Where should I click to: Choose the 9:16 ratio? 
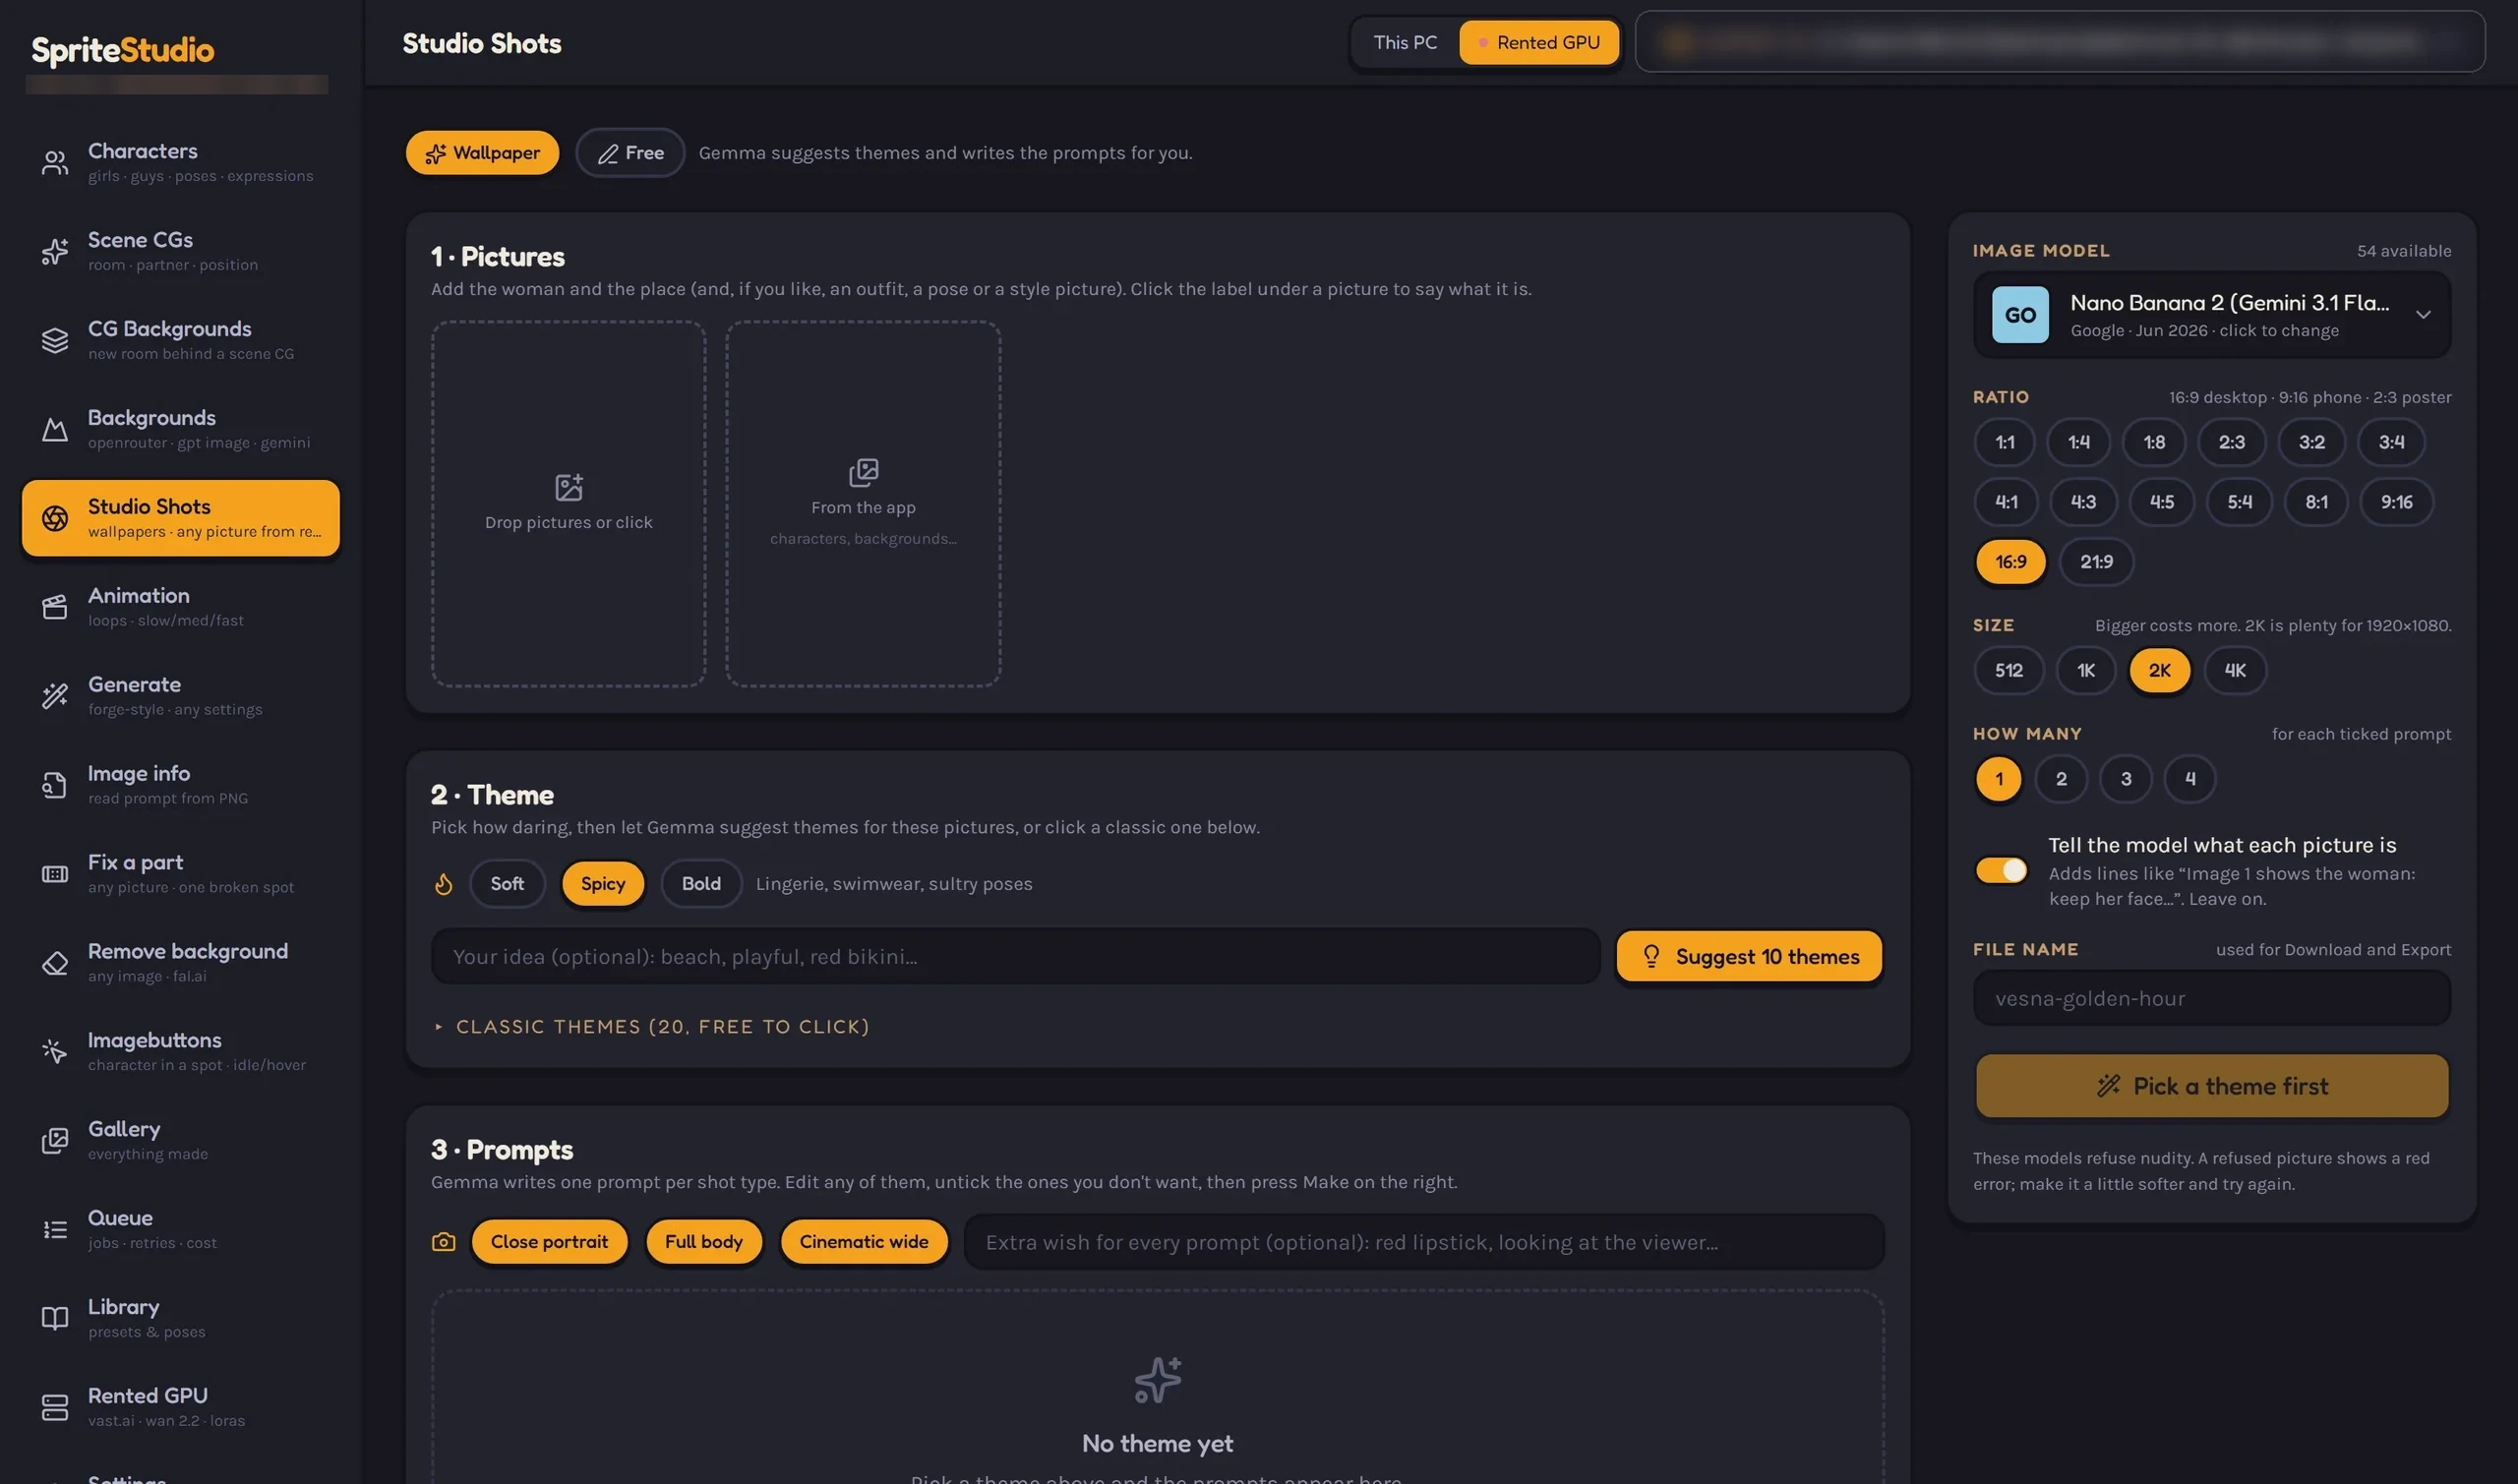click(2396, 502)
